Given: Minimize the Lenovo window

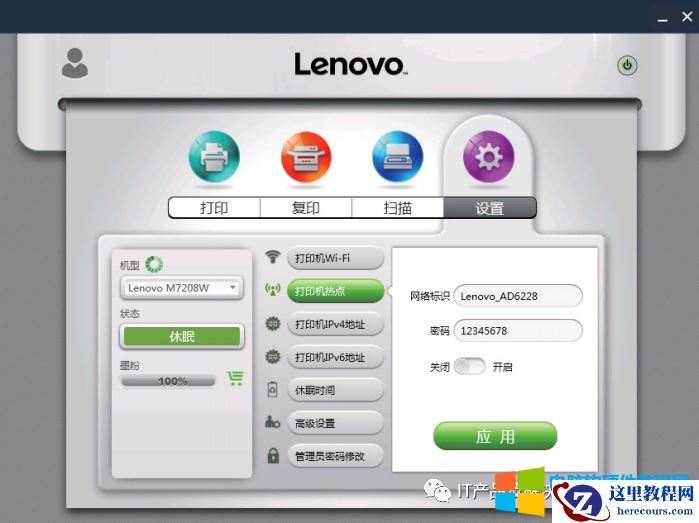Looking at the screenshot, I should coord(662,18).
